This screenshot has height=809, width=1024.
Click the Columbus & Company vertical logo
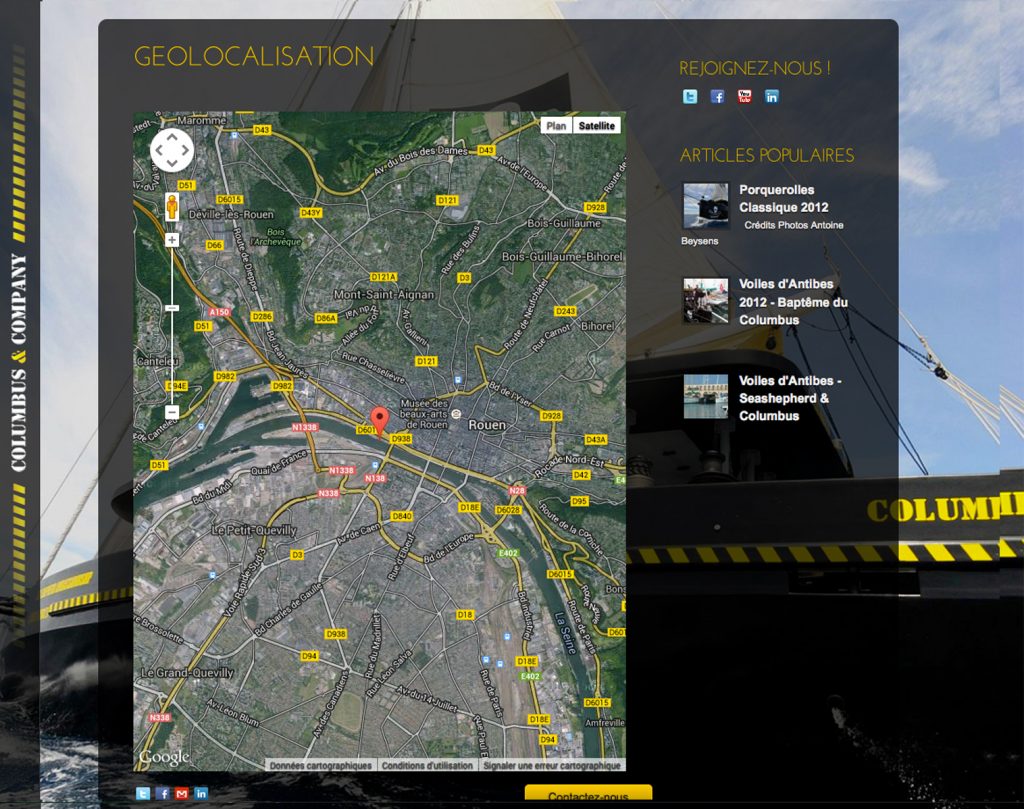pyautogui.click(x=19, y=363)
